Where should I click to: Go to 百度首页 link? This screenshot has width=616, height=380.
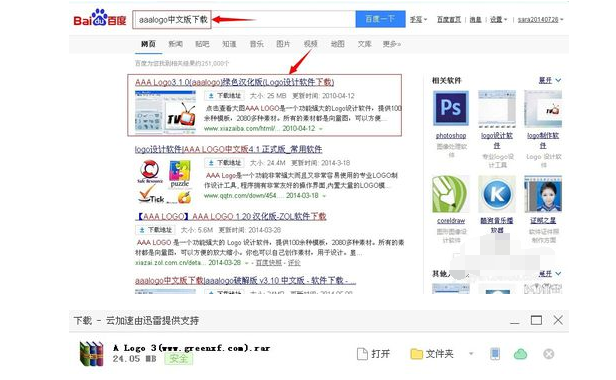[x=449, y=19]
